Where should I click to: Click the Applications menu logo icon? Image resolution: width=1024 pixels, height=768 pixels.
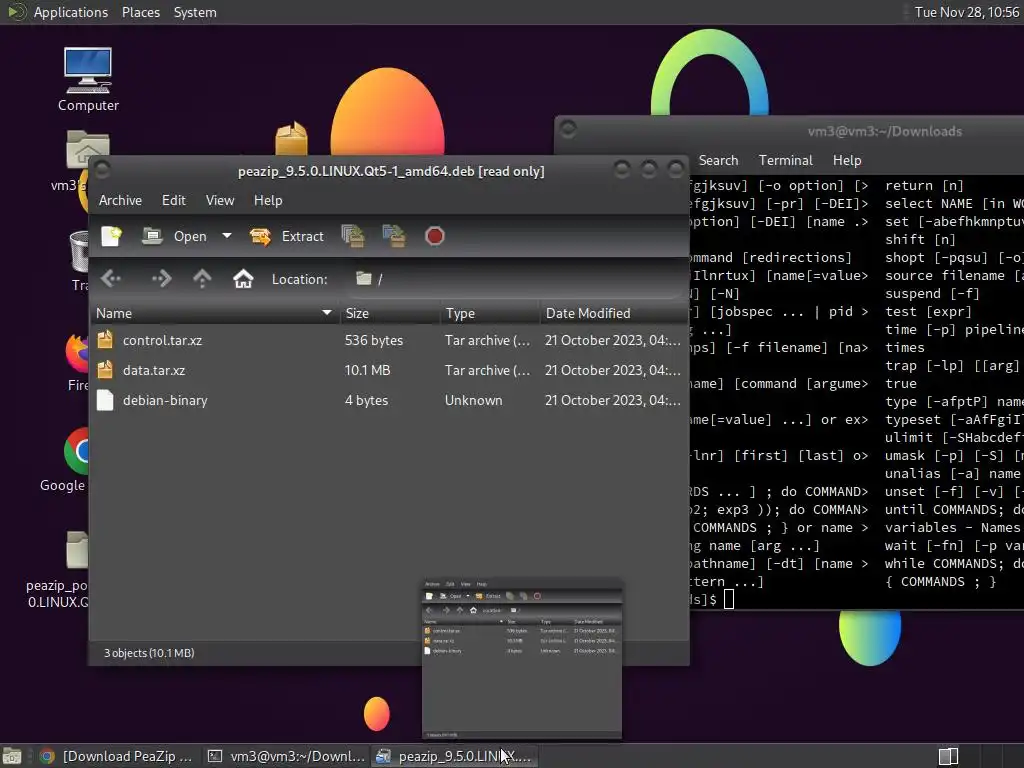16,12
